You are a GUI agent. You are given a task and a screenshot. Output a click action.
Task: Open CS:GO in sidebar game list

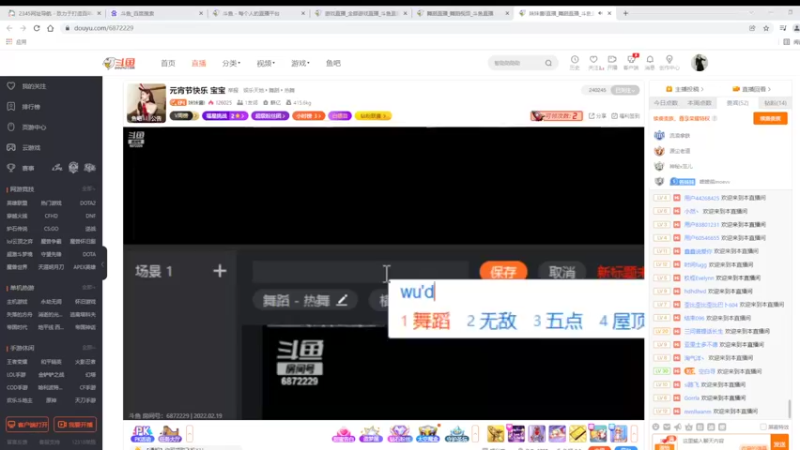click(x=51, y=229)
